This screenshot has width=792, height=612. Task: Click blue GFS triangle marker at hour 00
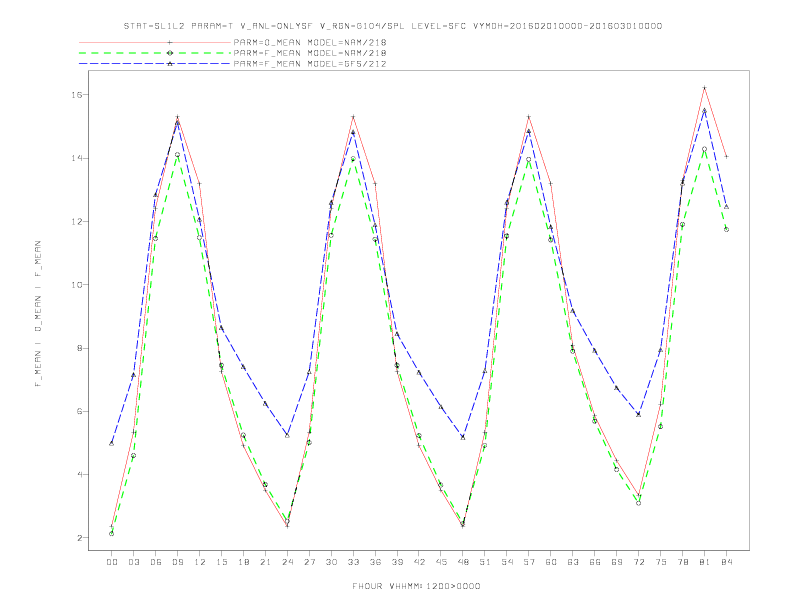pyautogui.click(x=112, y=443)
